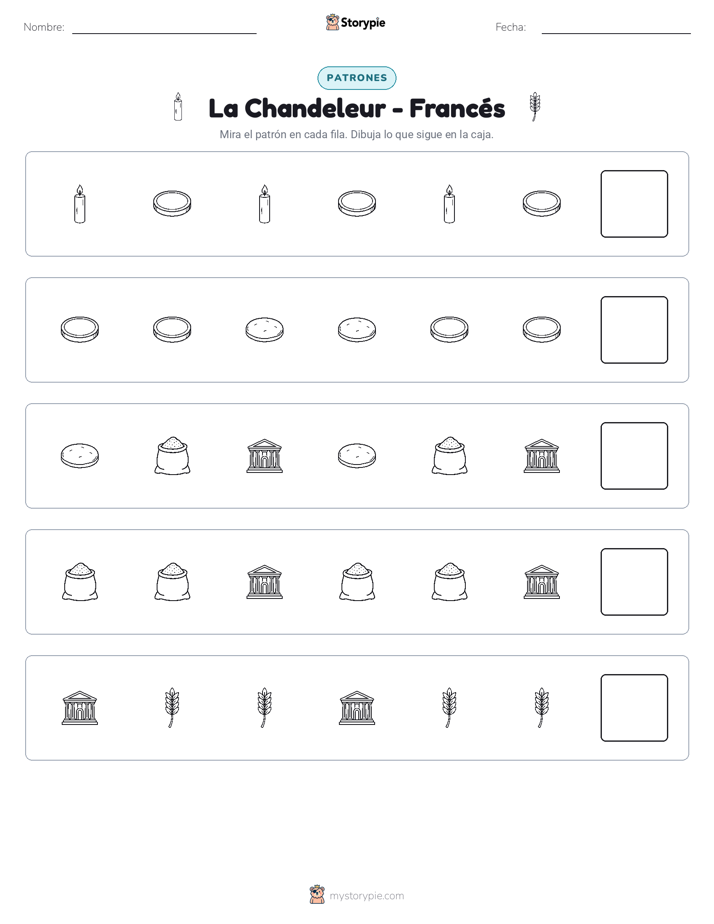
Task: Click the answer box in the second row
Action: pos(634,330)
